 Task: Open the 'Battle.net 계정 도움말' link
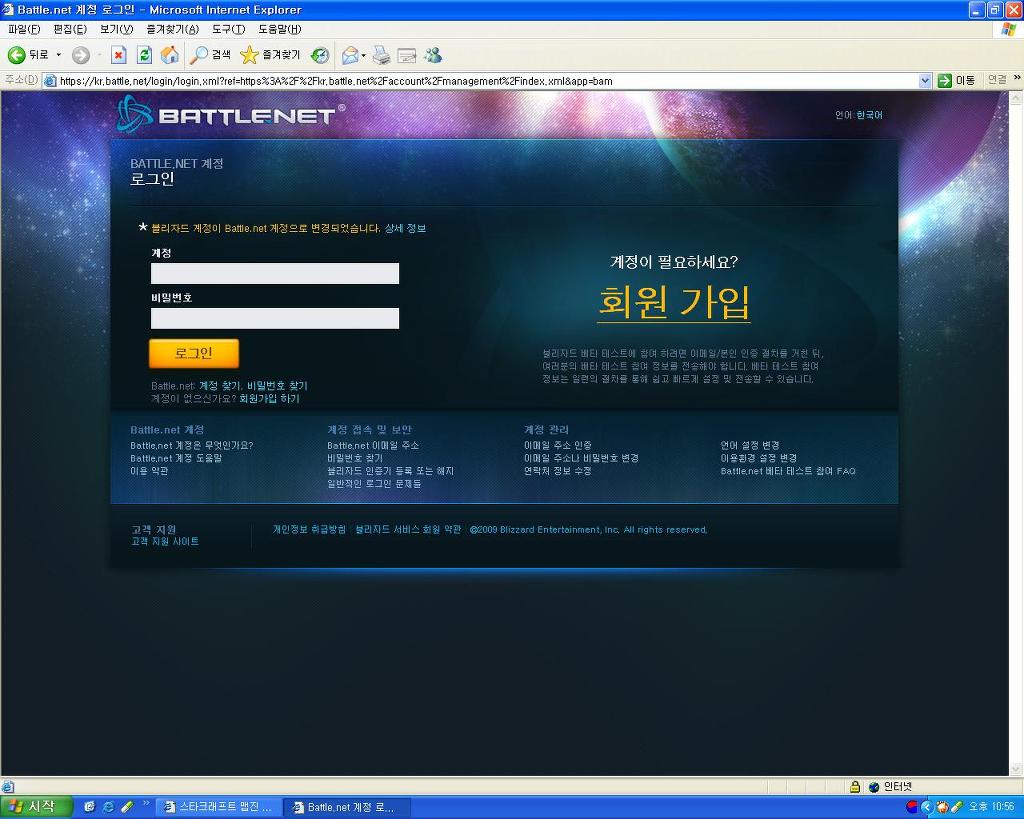coord(176,458)
